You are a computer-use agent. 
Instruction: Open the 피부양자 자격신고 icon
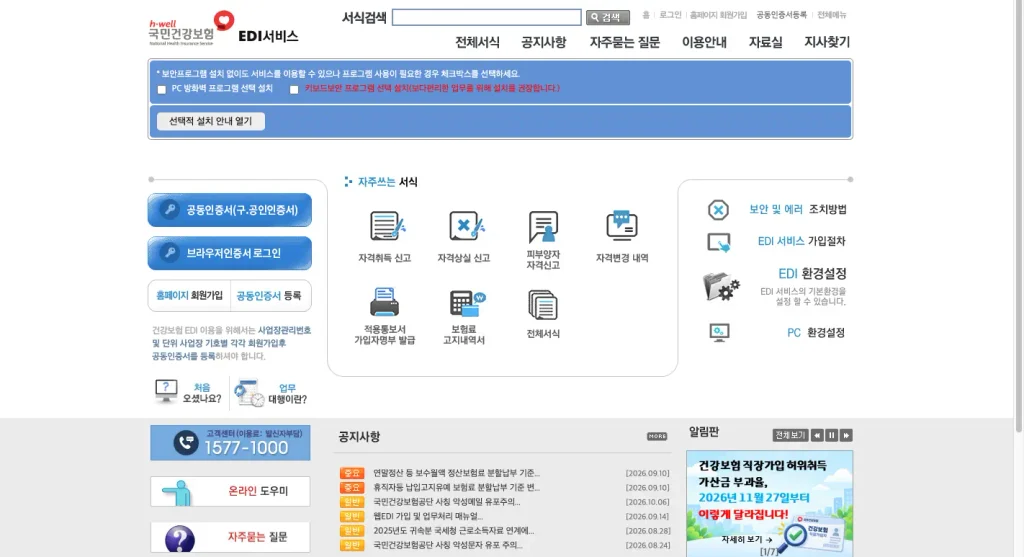[x=543, y=226]
